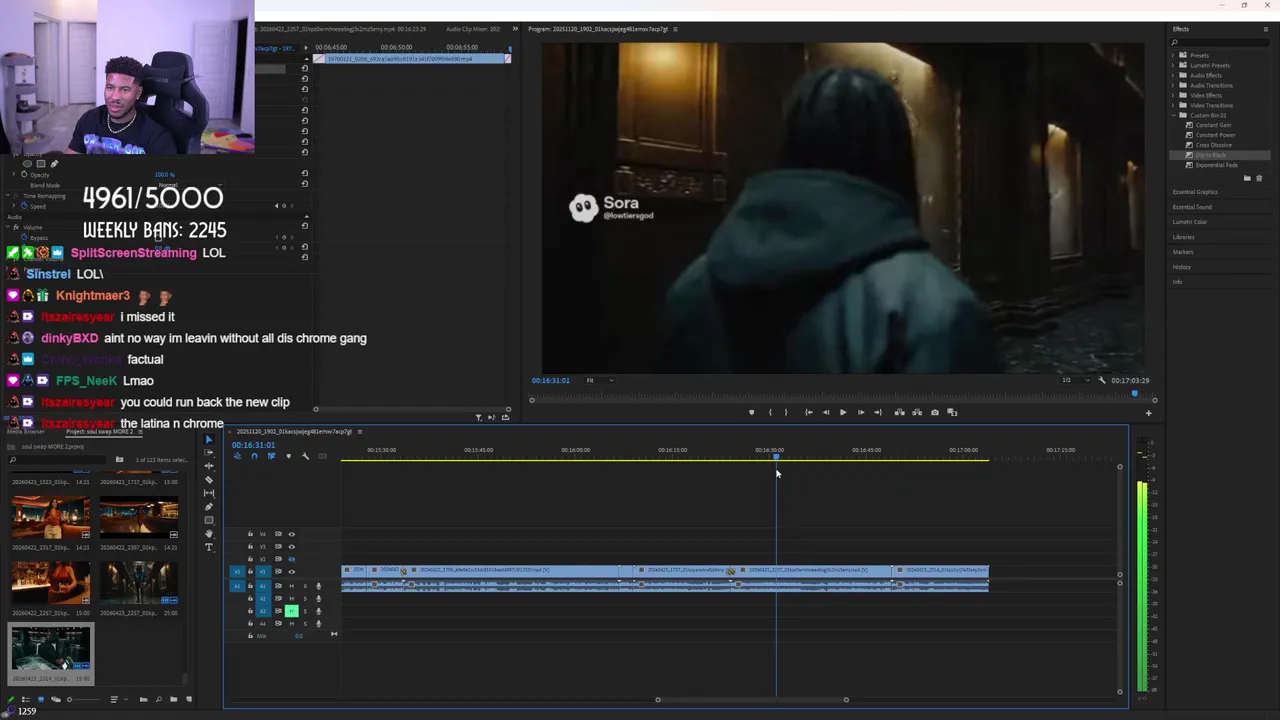Screen dimensions: 1280x720
Task: Export a frame with the camera icon
Action: pos(935,412)
